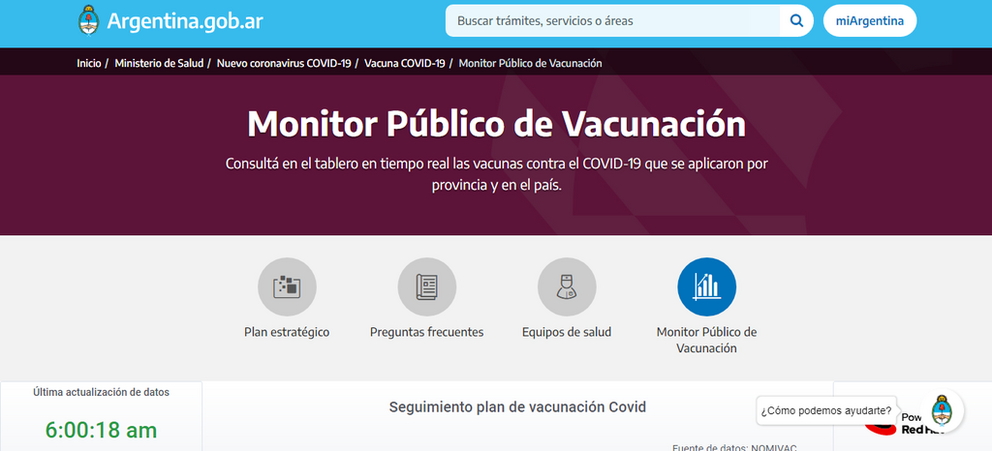Screen dimensions: 992x451
Task: Click the search magnifier icon
Action: 797,21
